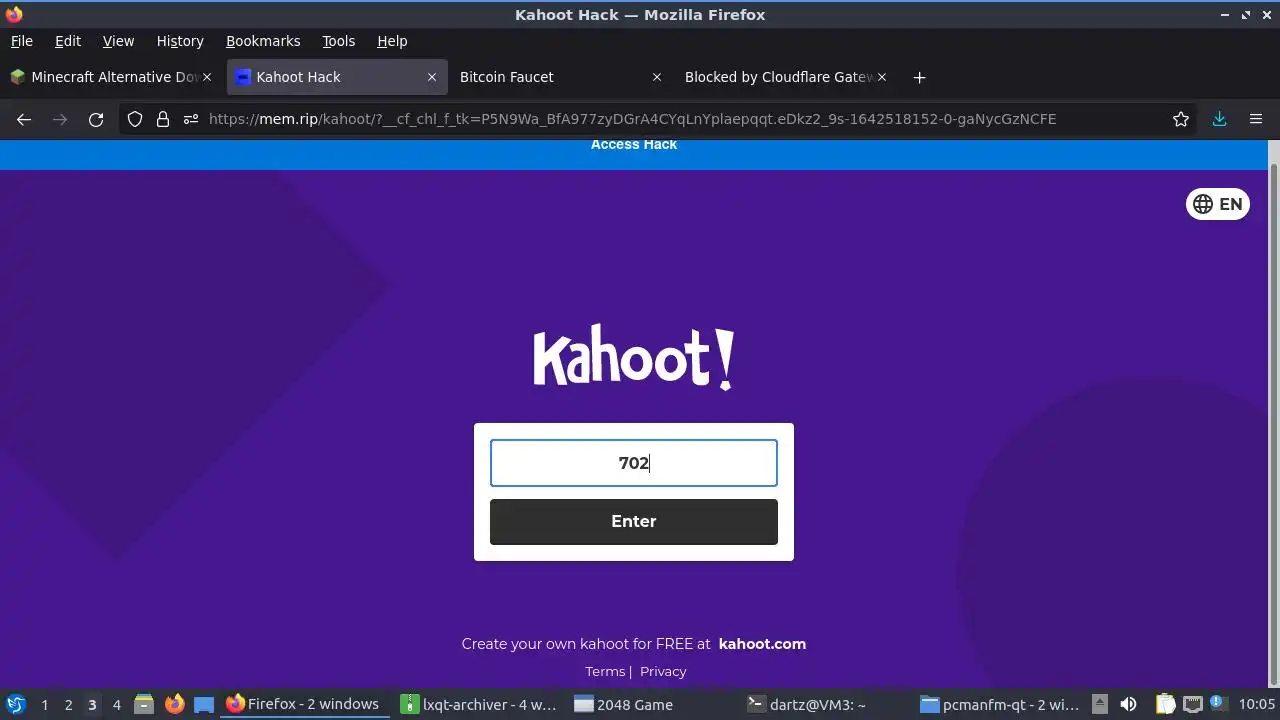Screen dimensions: 1280x720
Task: Launch file manager from quick launch
Action: pos(144,704)
